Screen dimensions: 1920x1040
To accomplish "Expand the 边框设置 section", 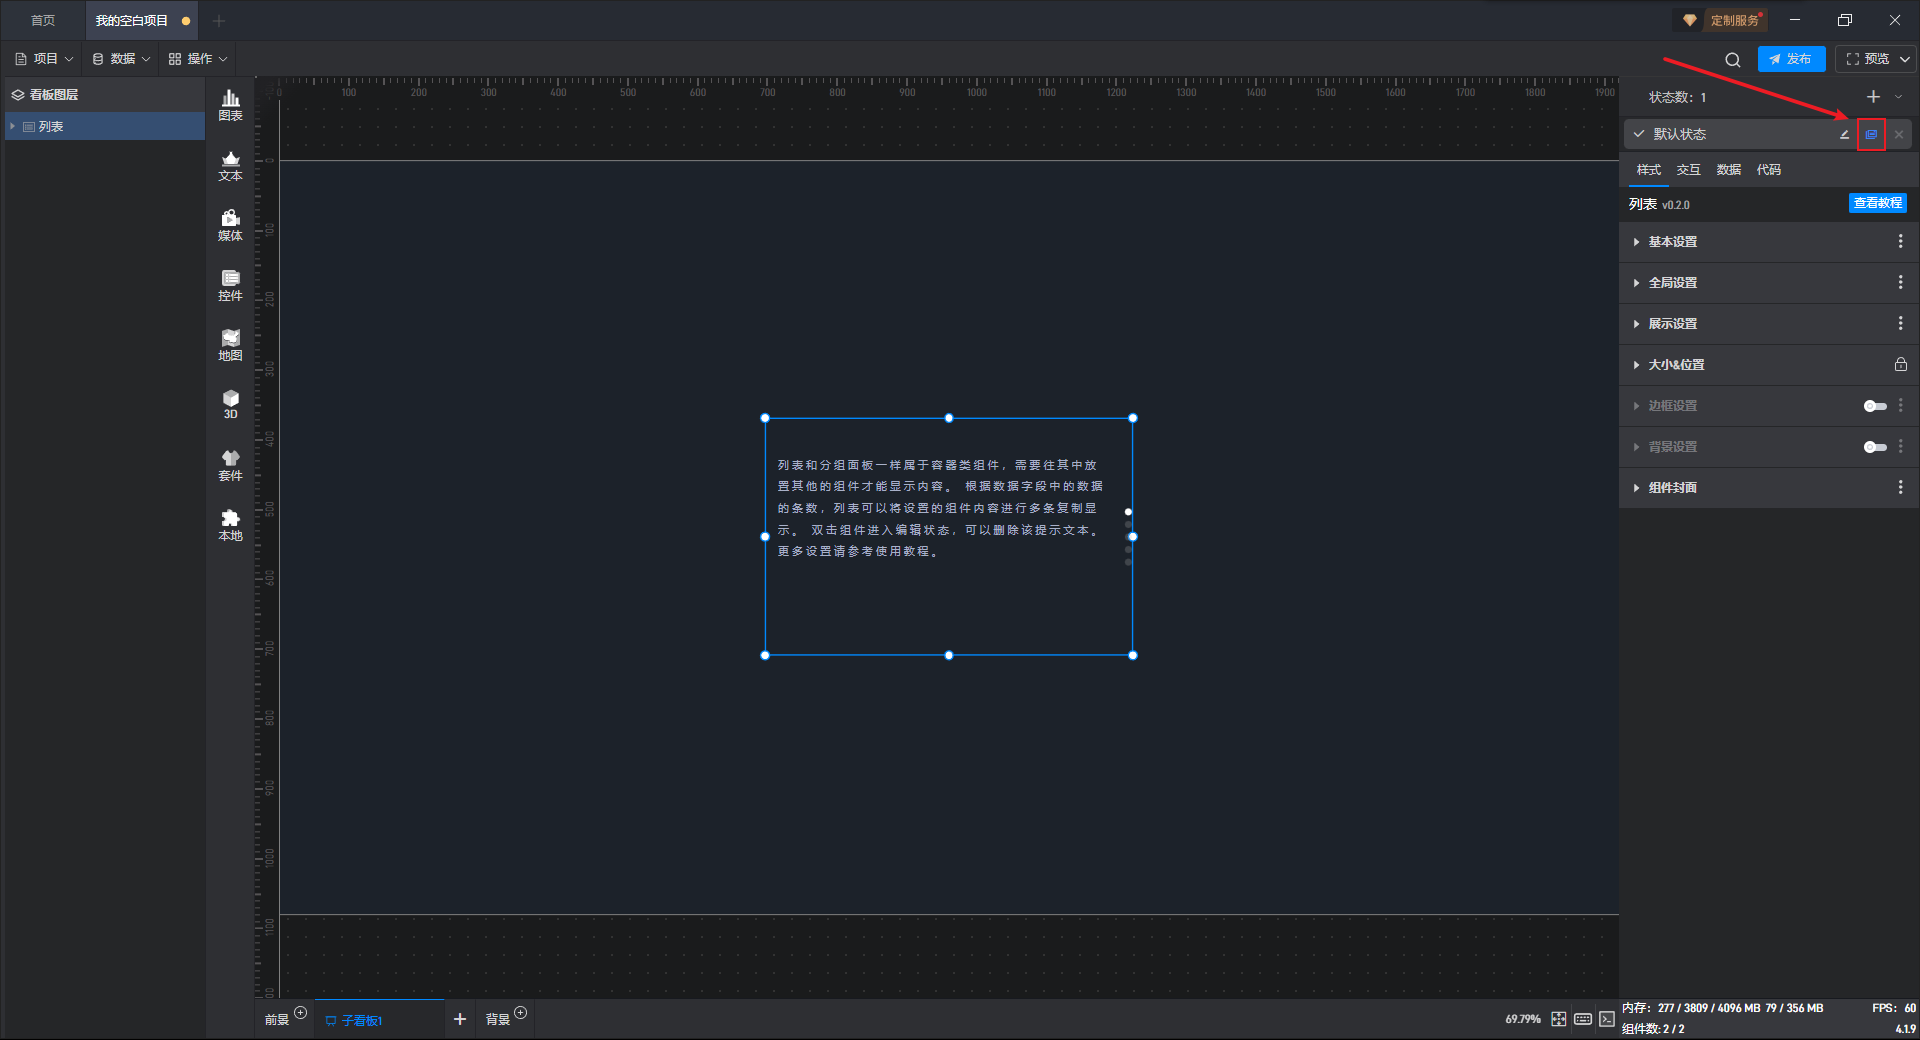I will tap(1636, 406).
